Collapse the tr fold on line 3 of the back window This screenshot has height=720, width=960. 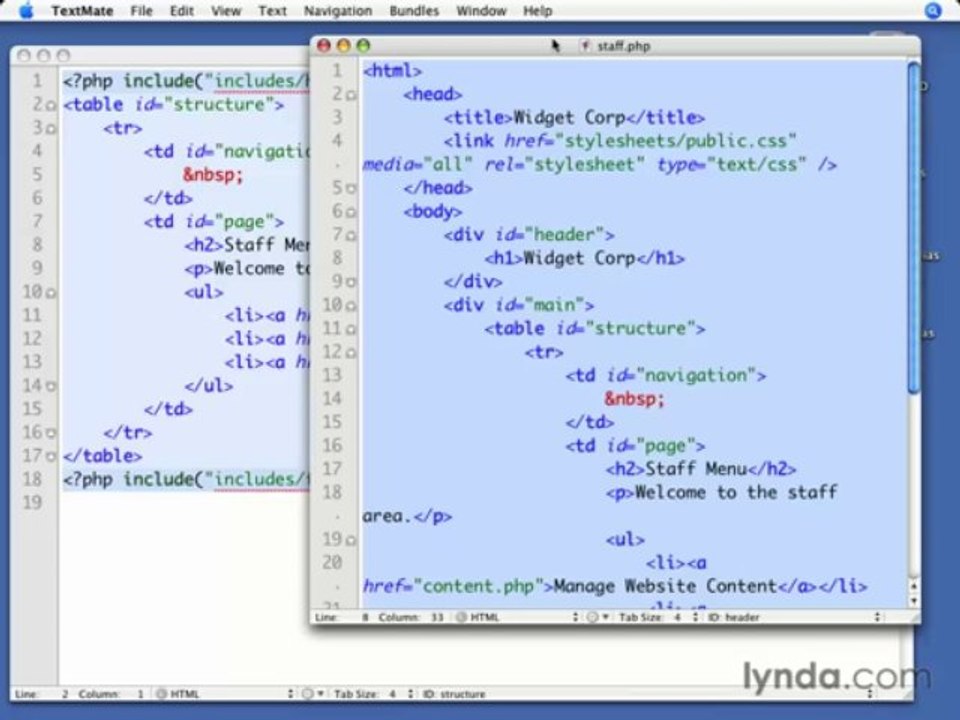click(x=51, y=129)
